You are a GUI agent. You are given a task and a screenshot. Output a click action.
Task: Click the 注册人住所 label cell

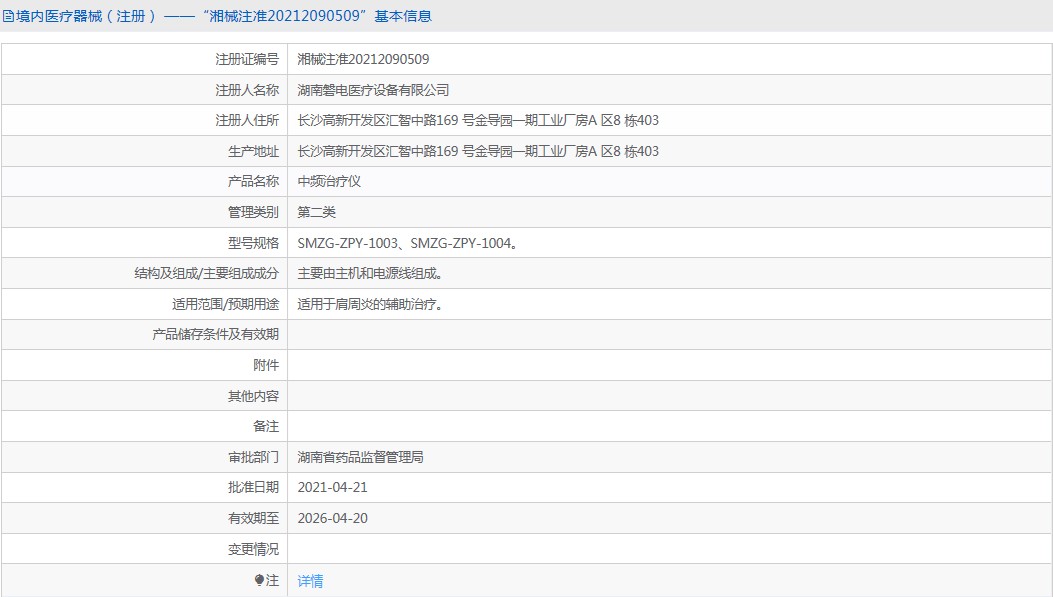(x=144, y=120)
